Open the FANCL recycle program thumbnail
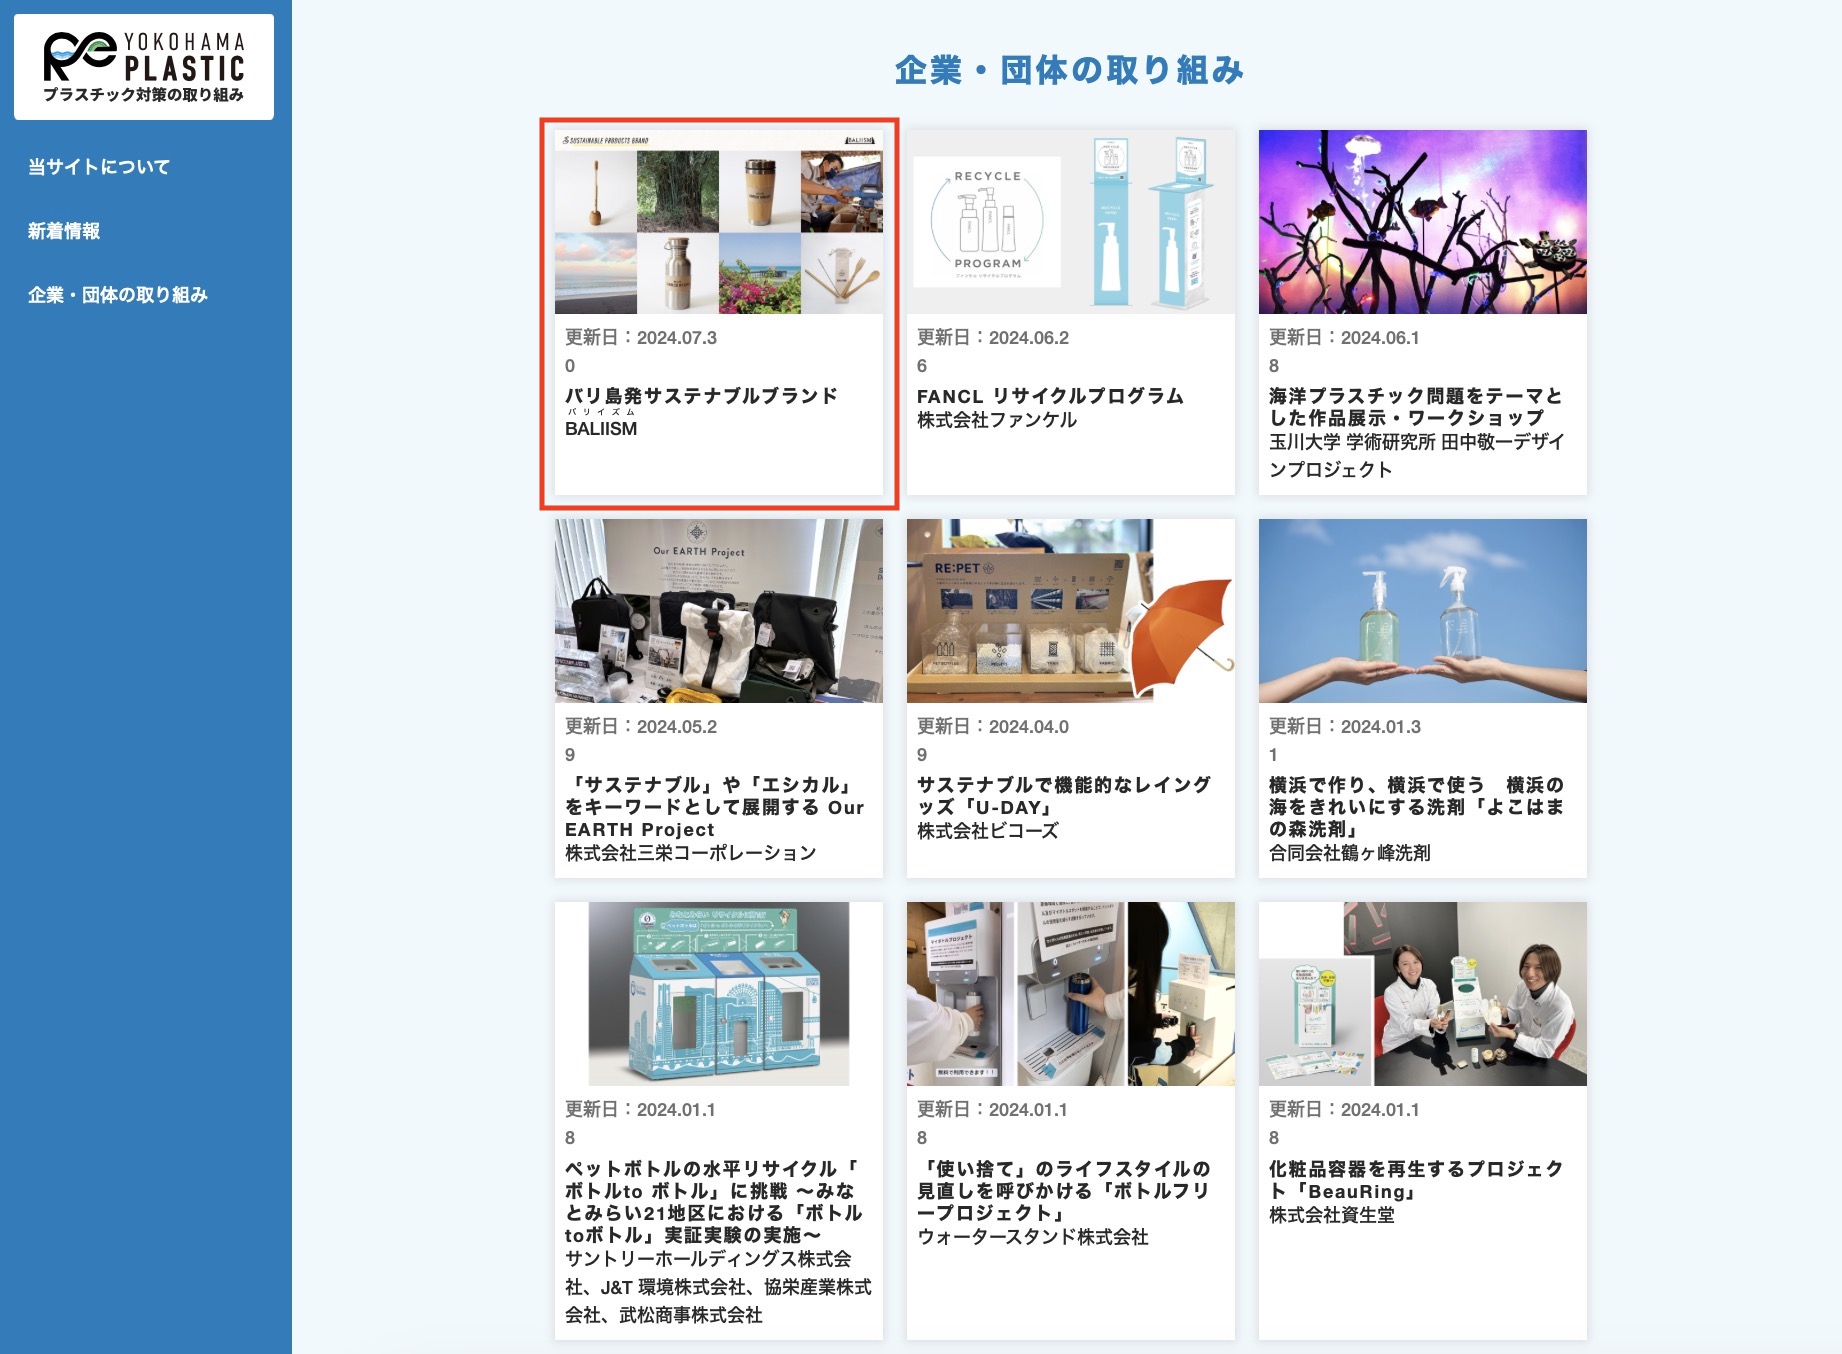This screenshot has height=1354, width=1842. (x=1071, y=222)
